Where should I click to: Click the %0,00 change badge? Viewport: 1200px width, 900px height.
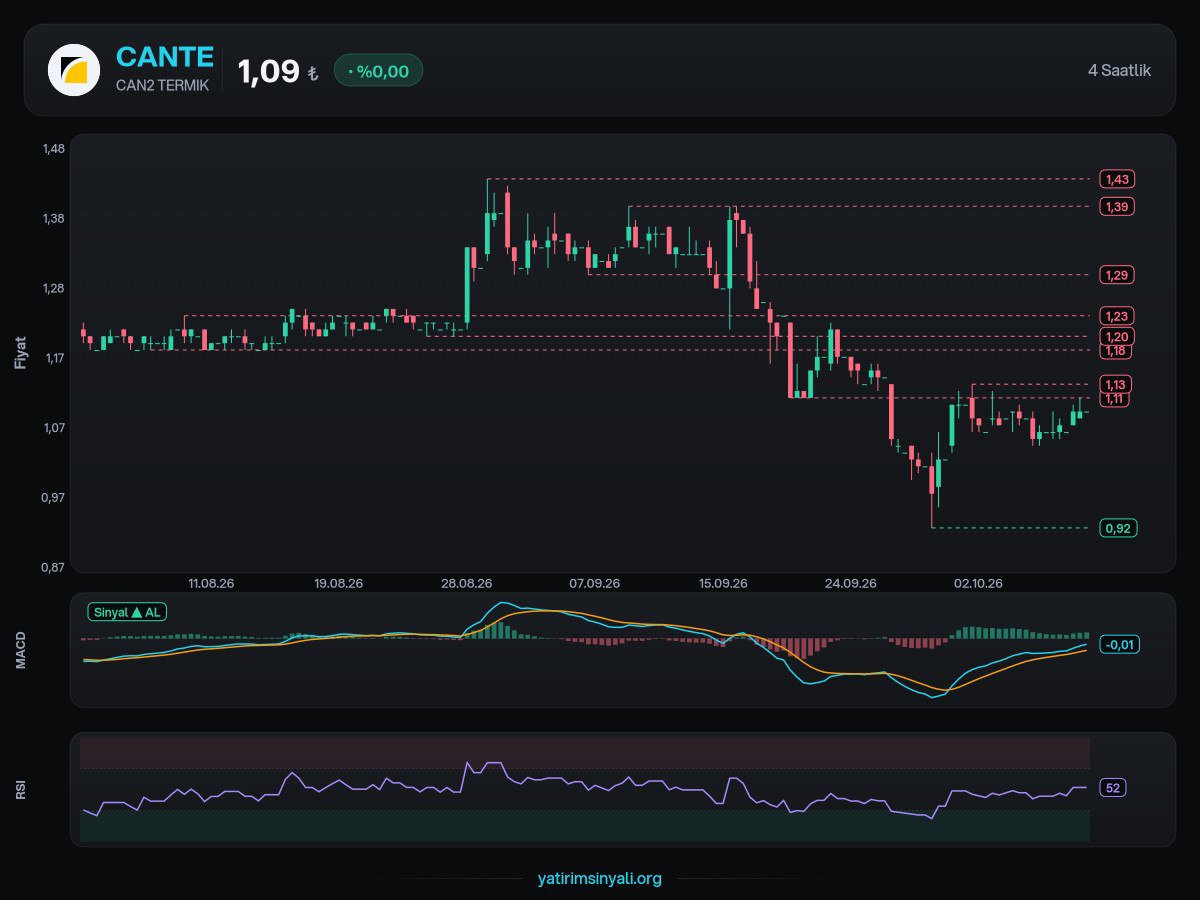tap(378, 70)
